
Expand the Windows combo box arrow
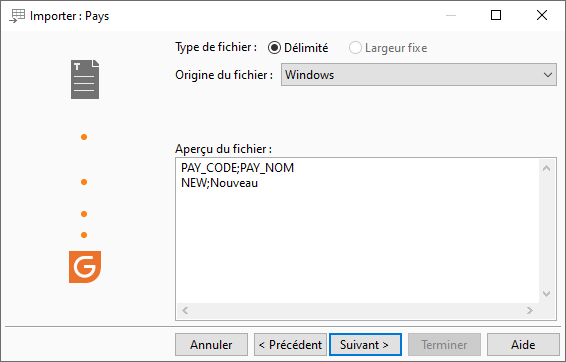(548, 75)
